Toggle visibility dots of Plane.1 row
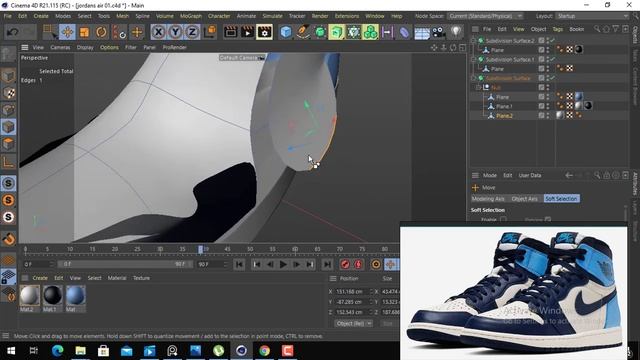The image size is (640, 360). click(548, 107)
